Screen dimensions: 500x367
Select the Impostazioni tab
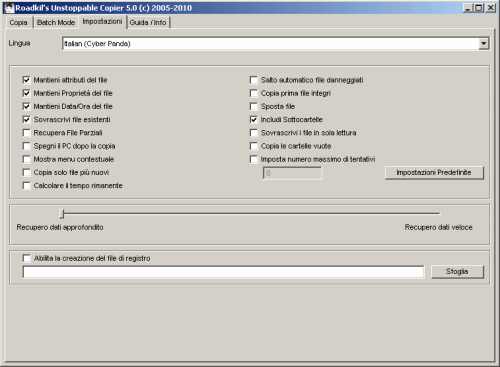pyautogui.click(x=102, y=22)
